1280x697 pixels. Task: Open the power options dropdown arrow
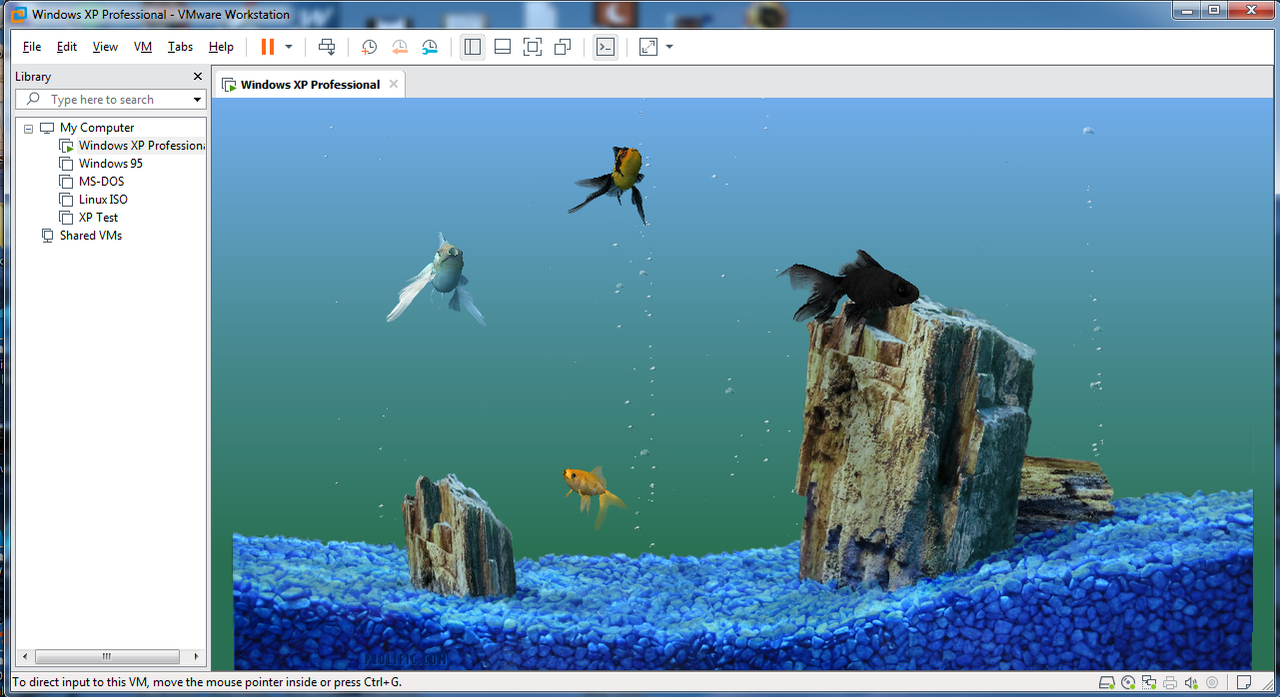tap(289, 47)
